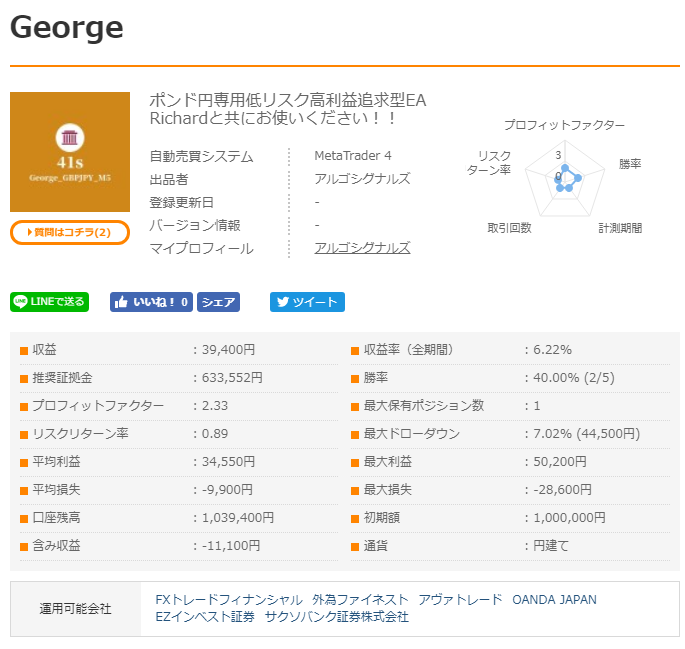Open the underlined アルゴシグナルズ profile link
685x649 pixels.
click(x=362, y=248)
